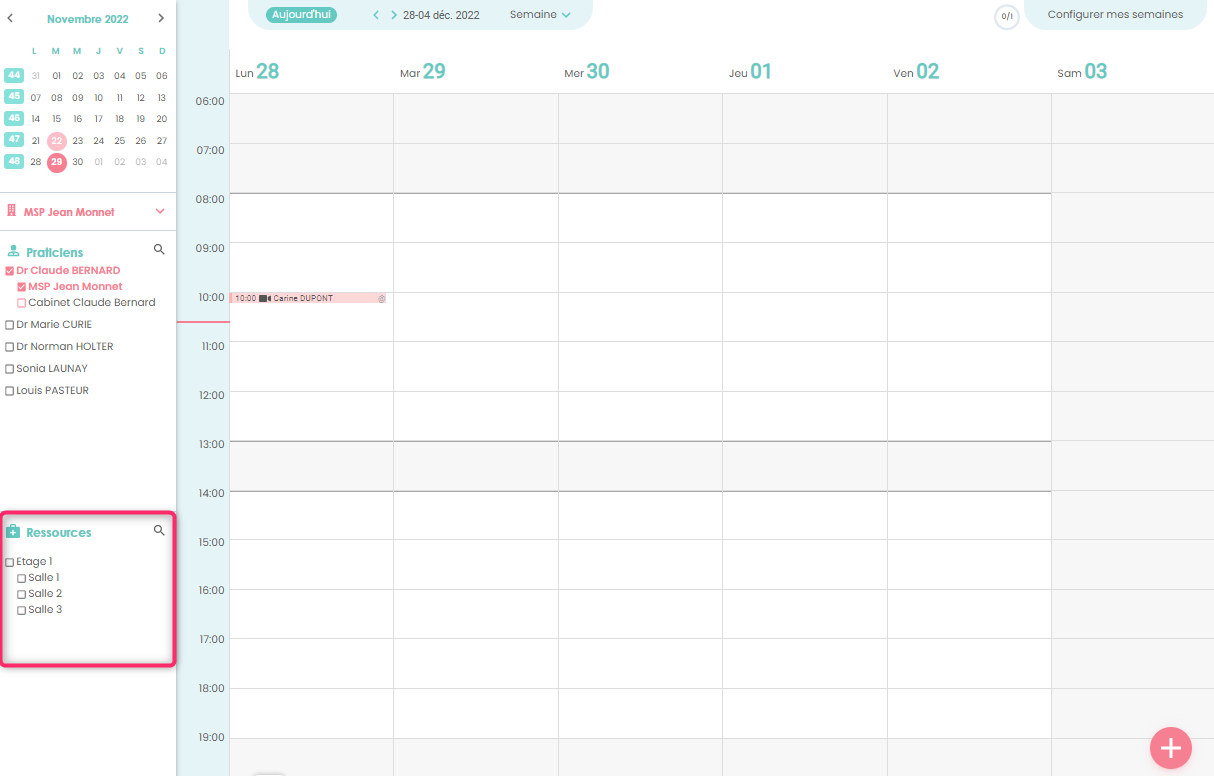The height and width of the screenshot is (776, 1214).
Task: Show next week using right chevron
Action: 393,15
